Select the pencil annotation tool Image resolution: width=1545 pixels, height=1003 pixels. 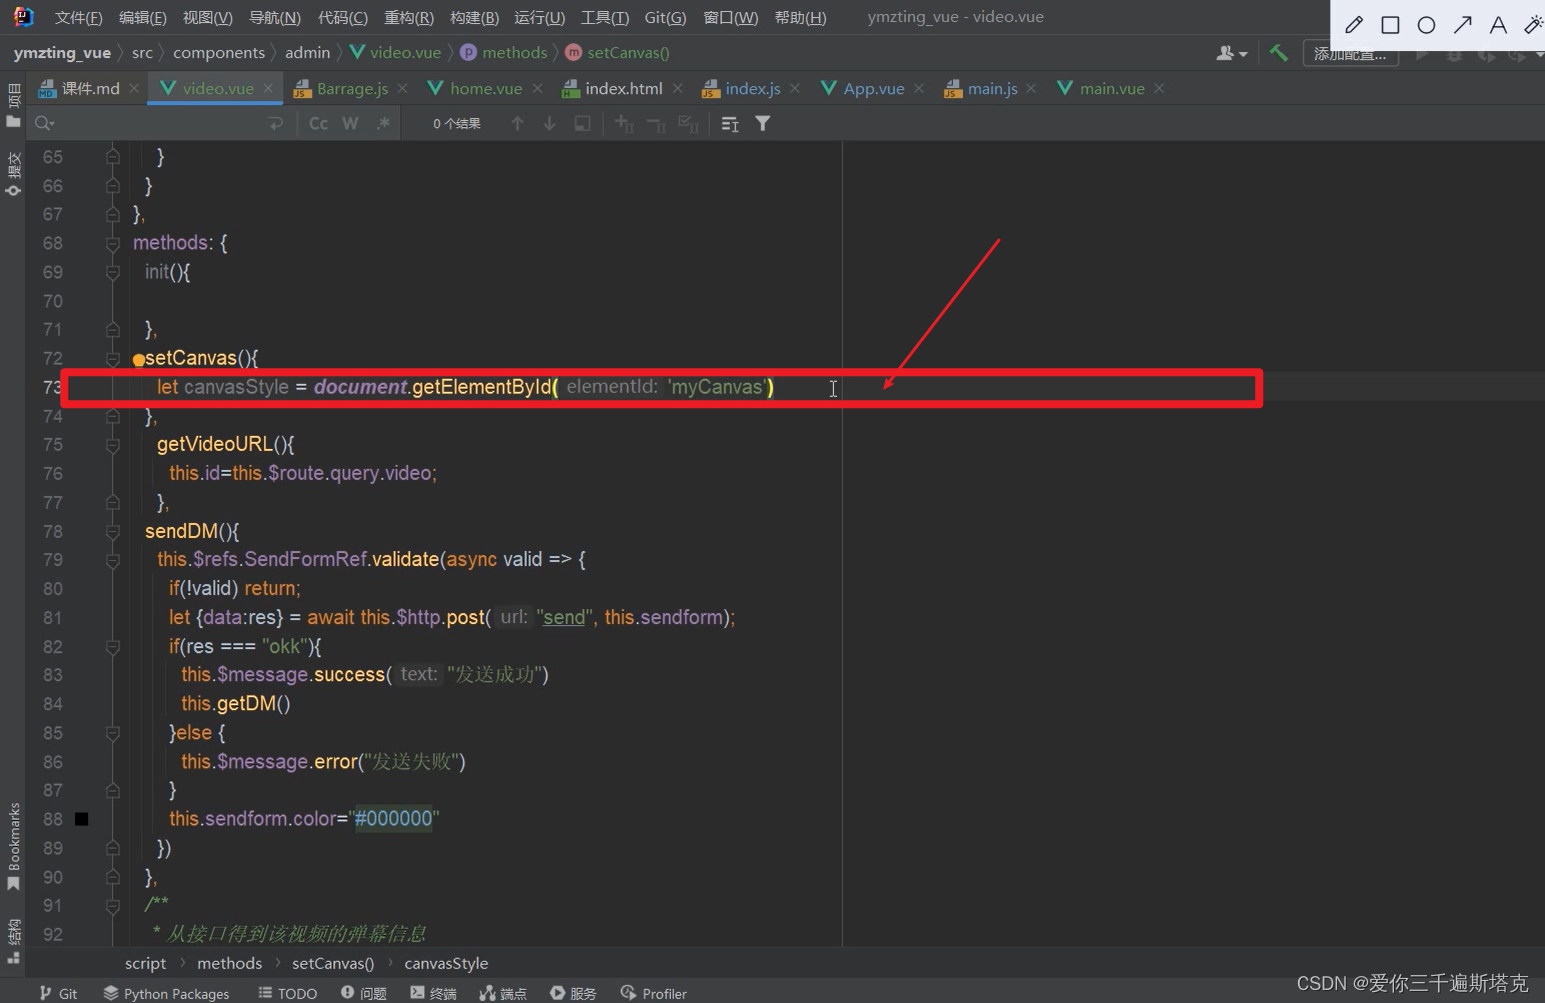point(1354,25)
